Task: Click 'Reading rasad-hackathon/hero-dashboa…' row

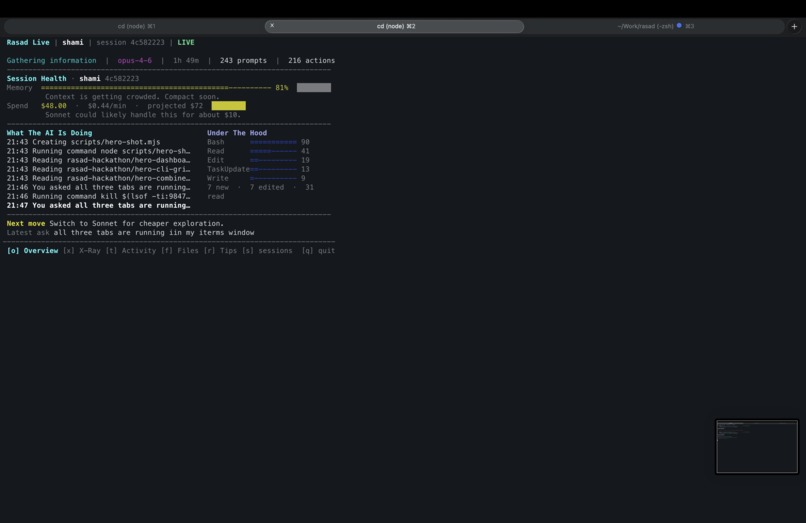Action: (98, 160)
